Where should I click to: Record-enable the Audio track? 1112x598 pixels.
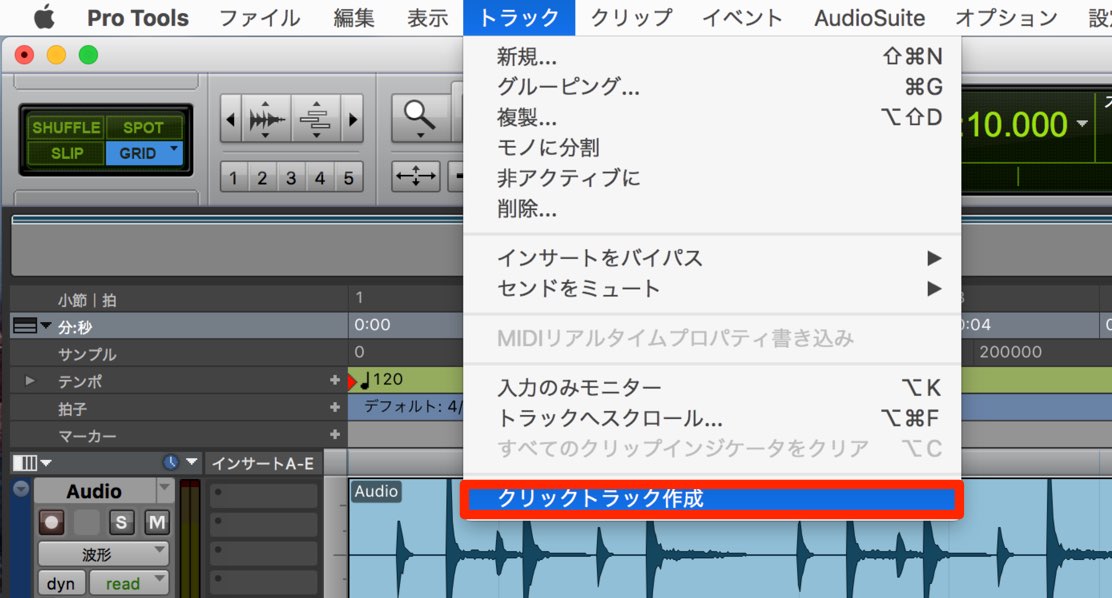click(x=51, y=522)
